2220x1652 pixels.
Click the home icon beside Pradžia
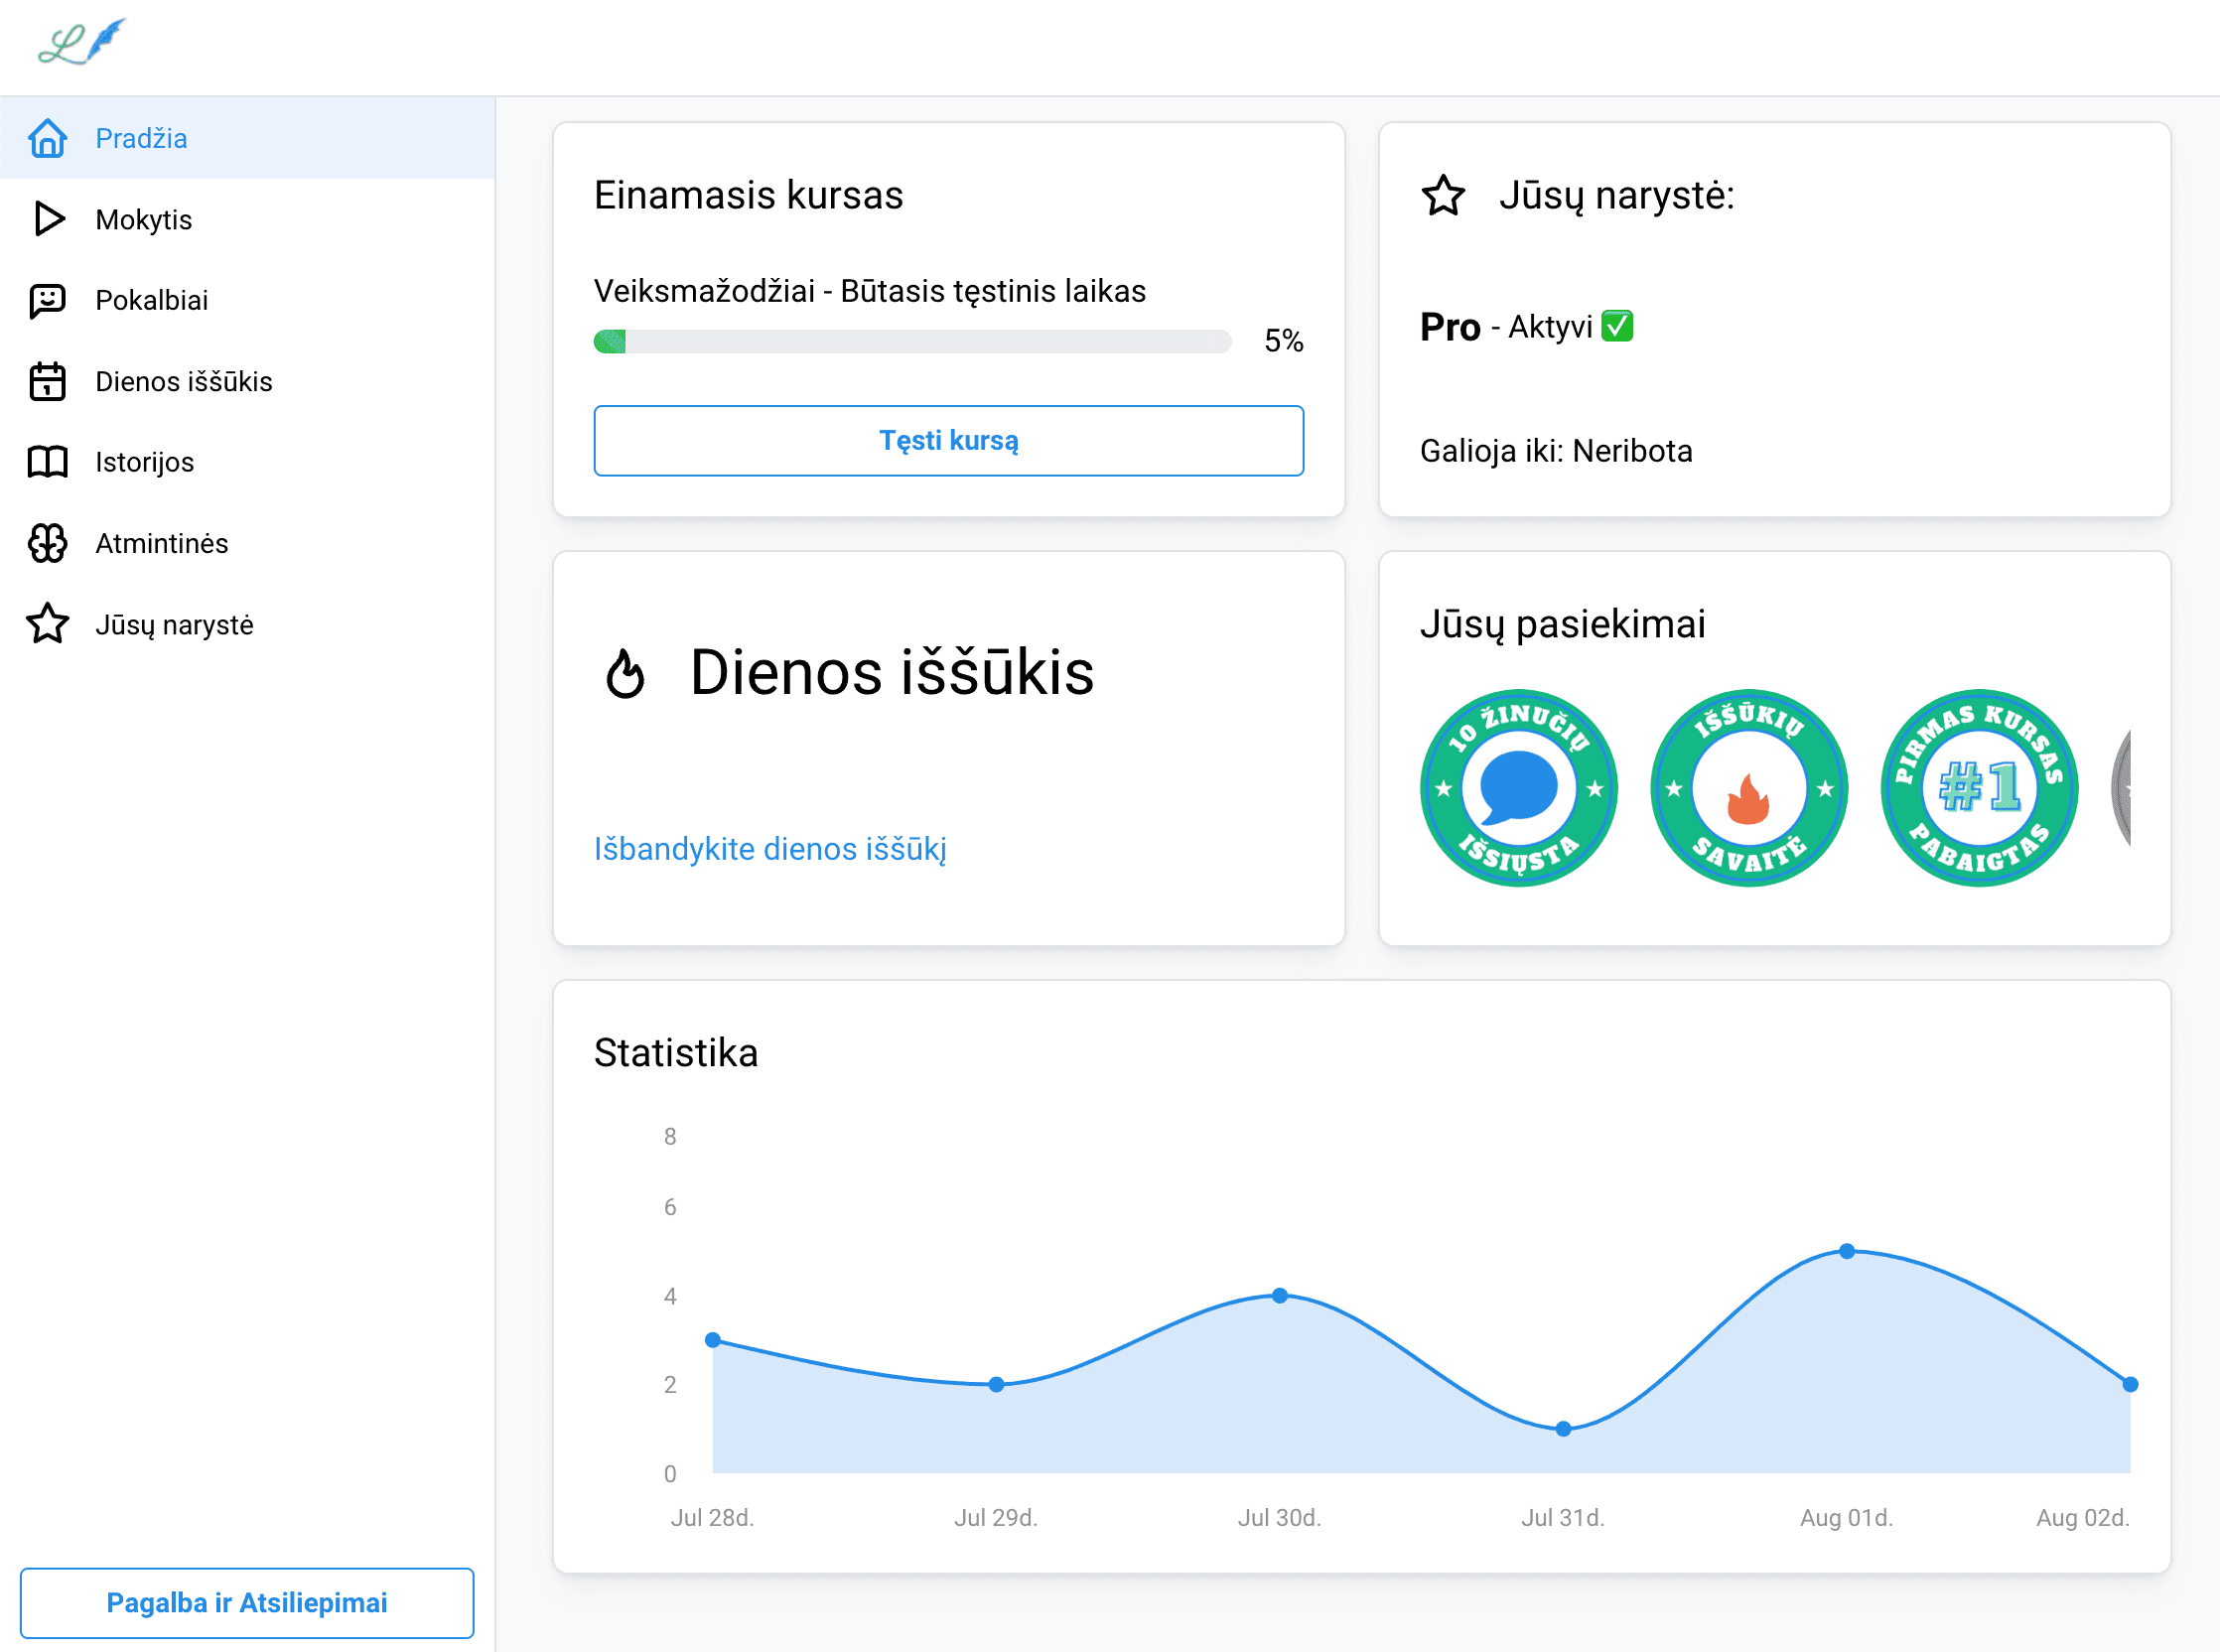[x=47, y=138]
